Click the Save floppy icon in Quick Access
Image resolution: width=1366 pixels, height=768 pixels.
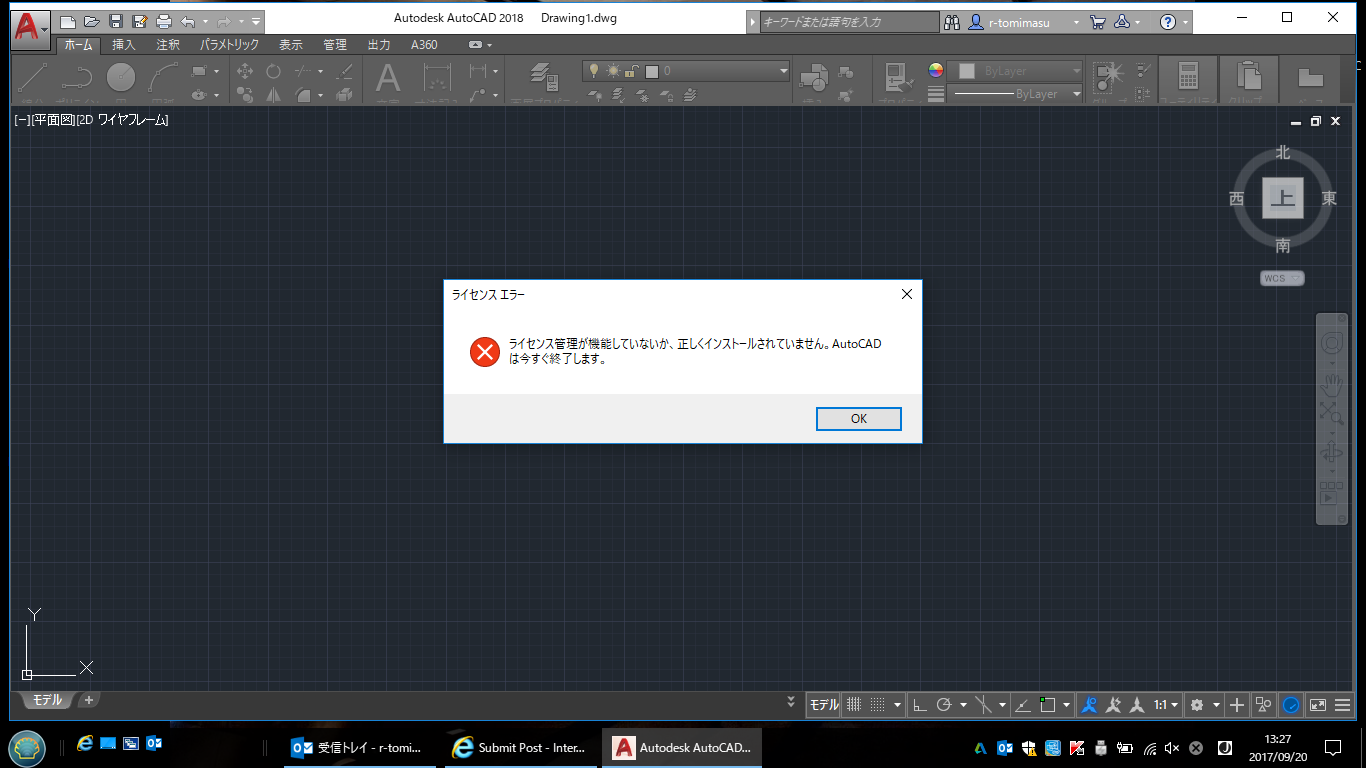point(116,21)
